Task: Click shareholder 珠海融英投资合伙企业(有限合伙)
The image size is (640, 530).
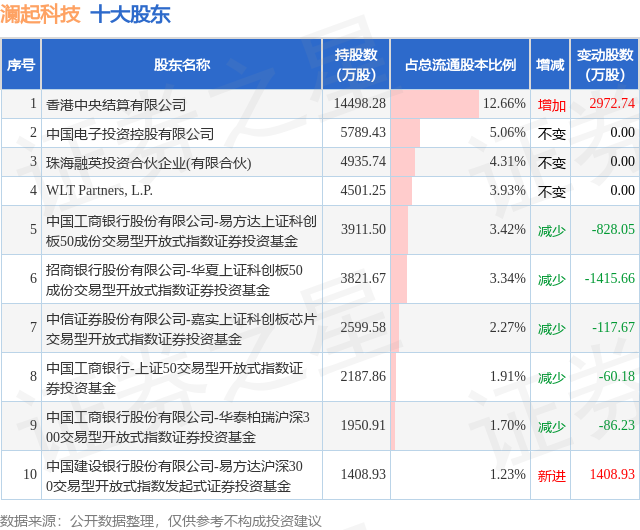Action: pos(149,163)
